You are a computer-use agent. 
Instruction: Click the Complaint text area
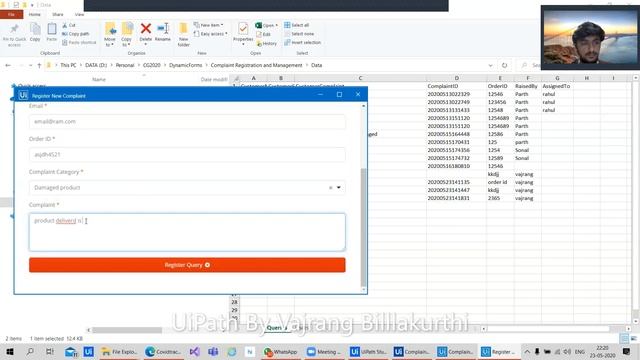point(187,231)
